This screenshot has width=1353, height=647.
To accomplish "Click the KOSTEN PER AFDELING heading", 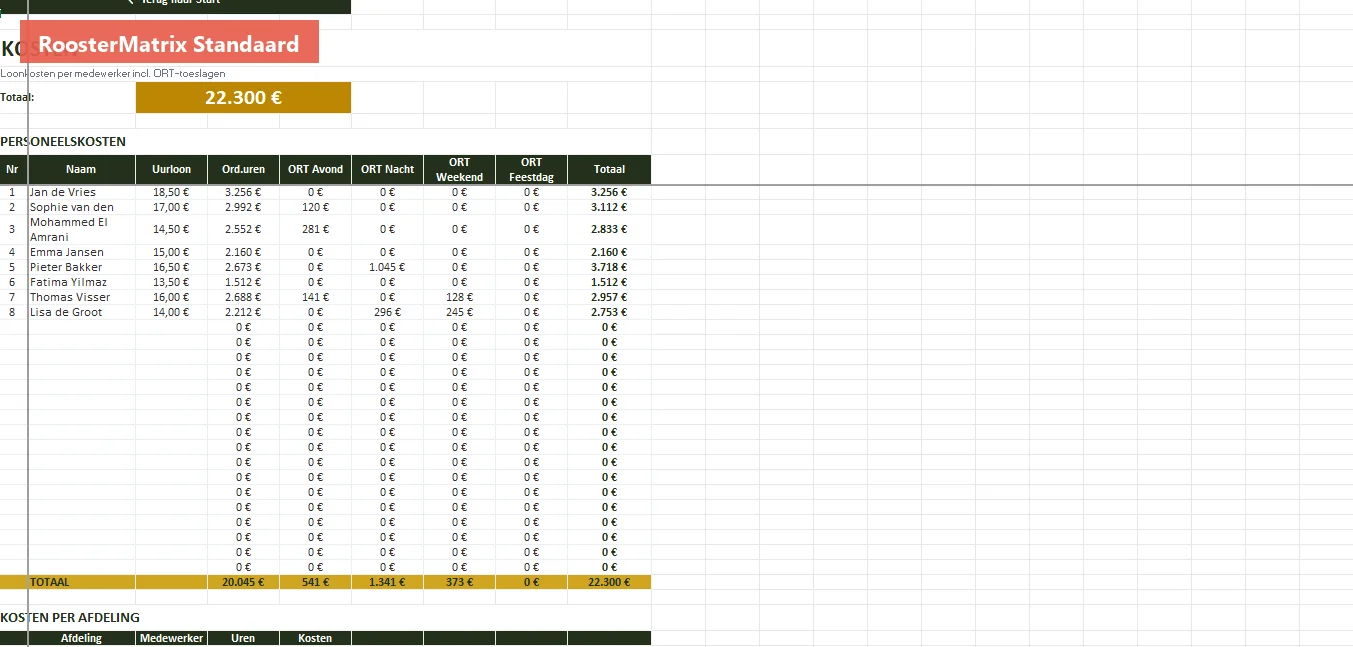I will tap(70, 618).
